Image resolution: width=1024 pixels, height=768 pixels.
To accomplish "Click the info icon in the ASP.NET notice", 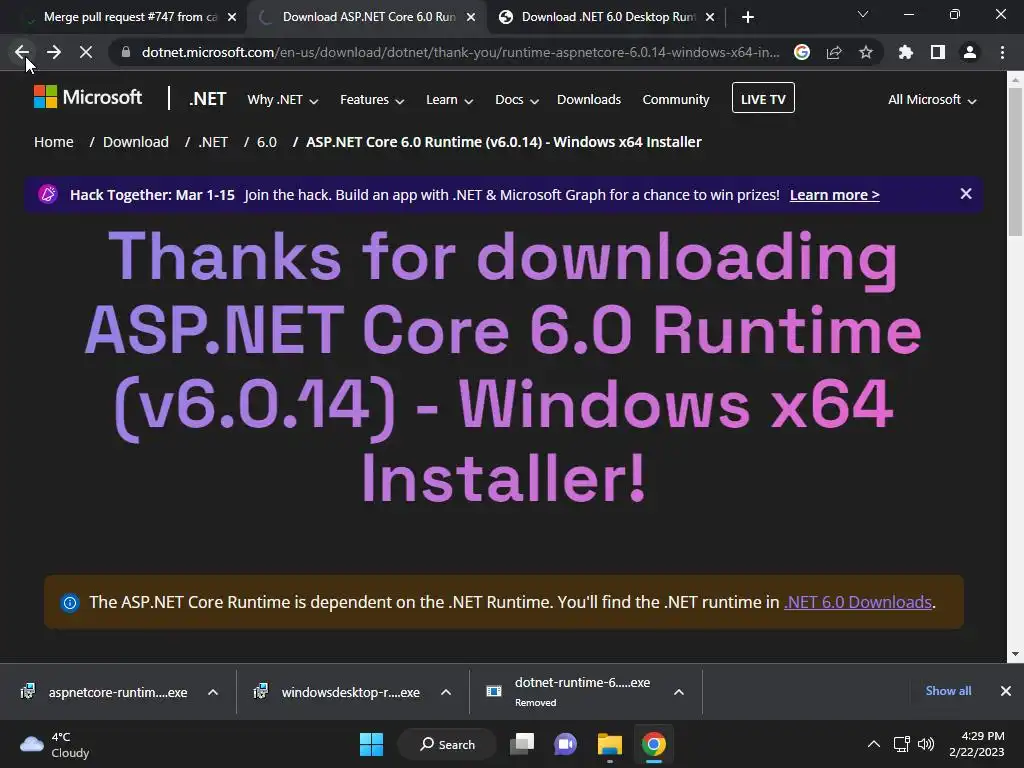I will coord(70,602).
